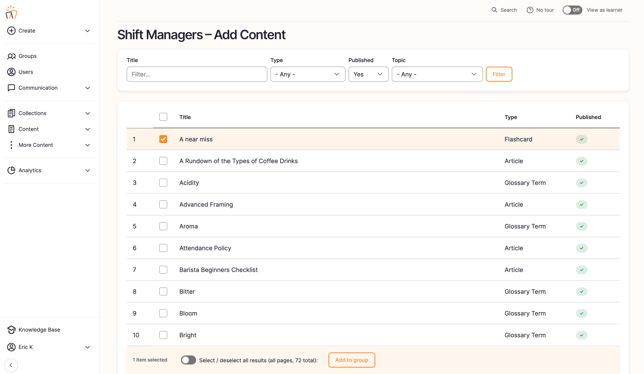Click the Groups people icon

click(x=12, y=56)
